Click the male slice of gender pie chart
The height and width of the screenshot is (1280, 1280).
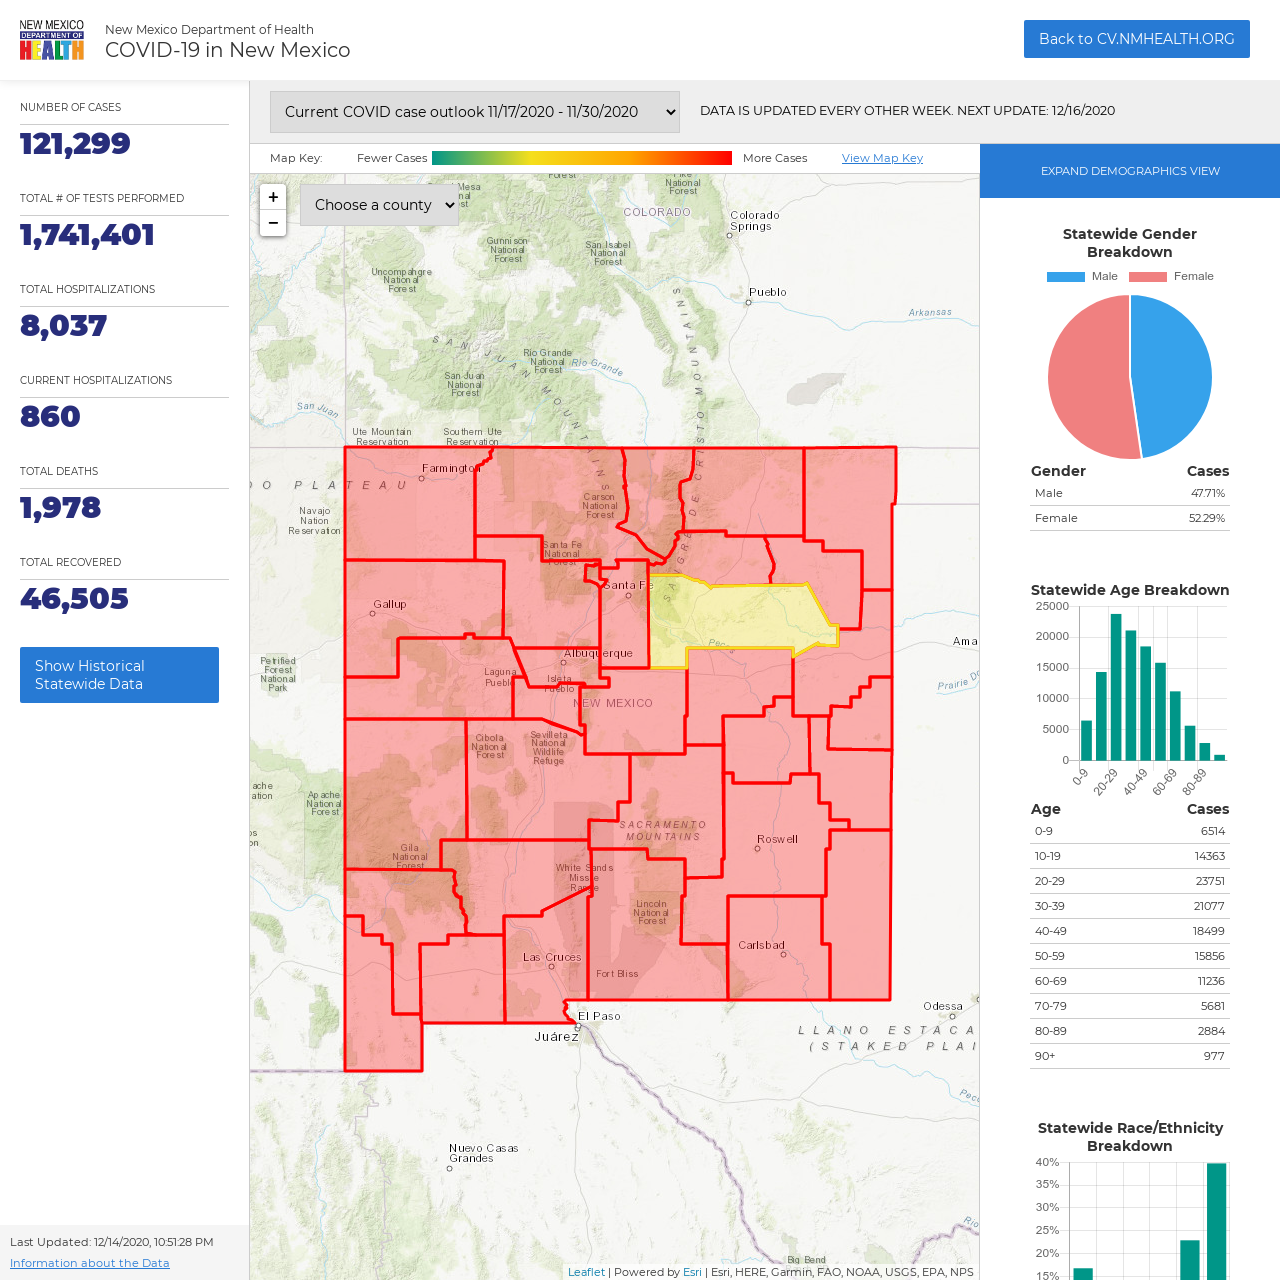point(1172,375)
